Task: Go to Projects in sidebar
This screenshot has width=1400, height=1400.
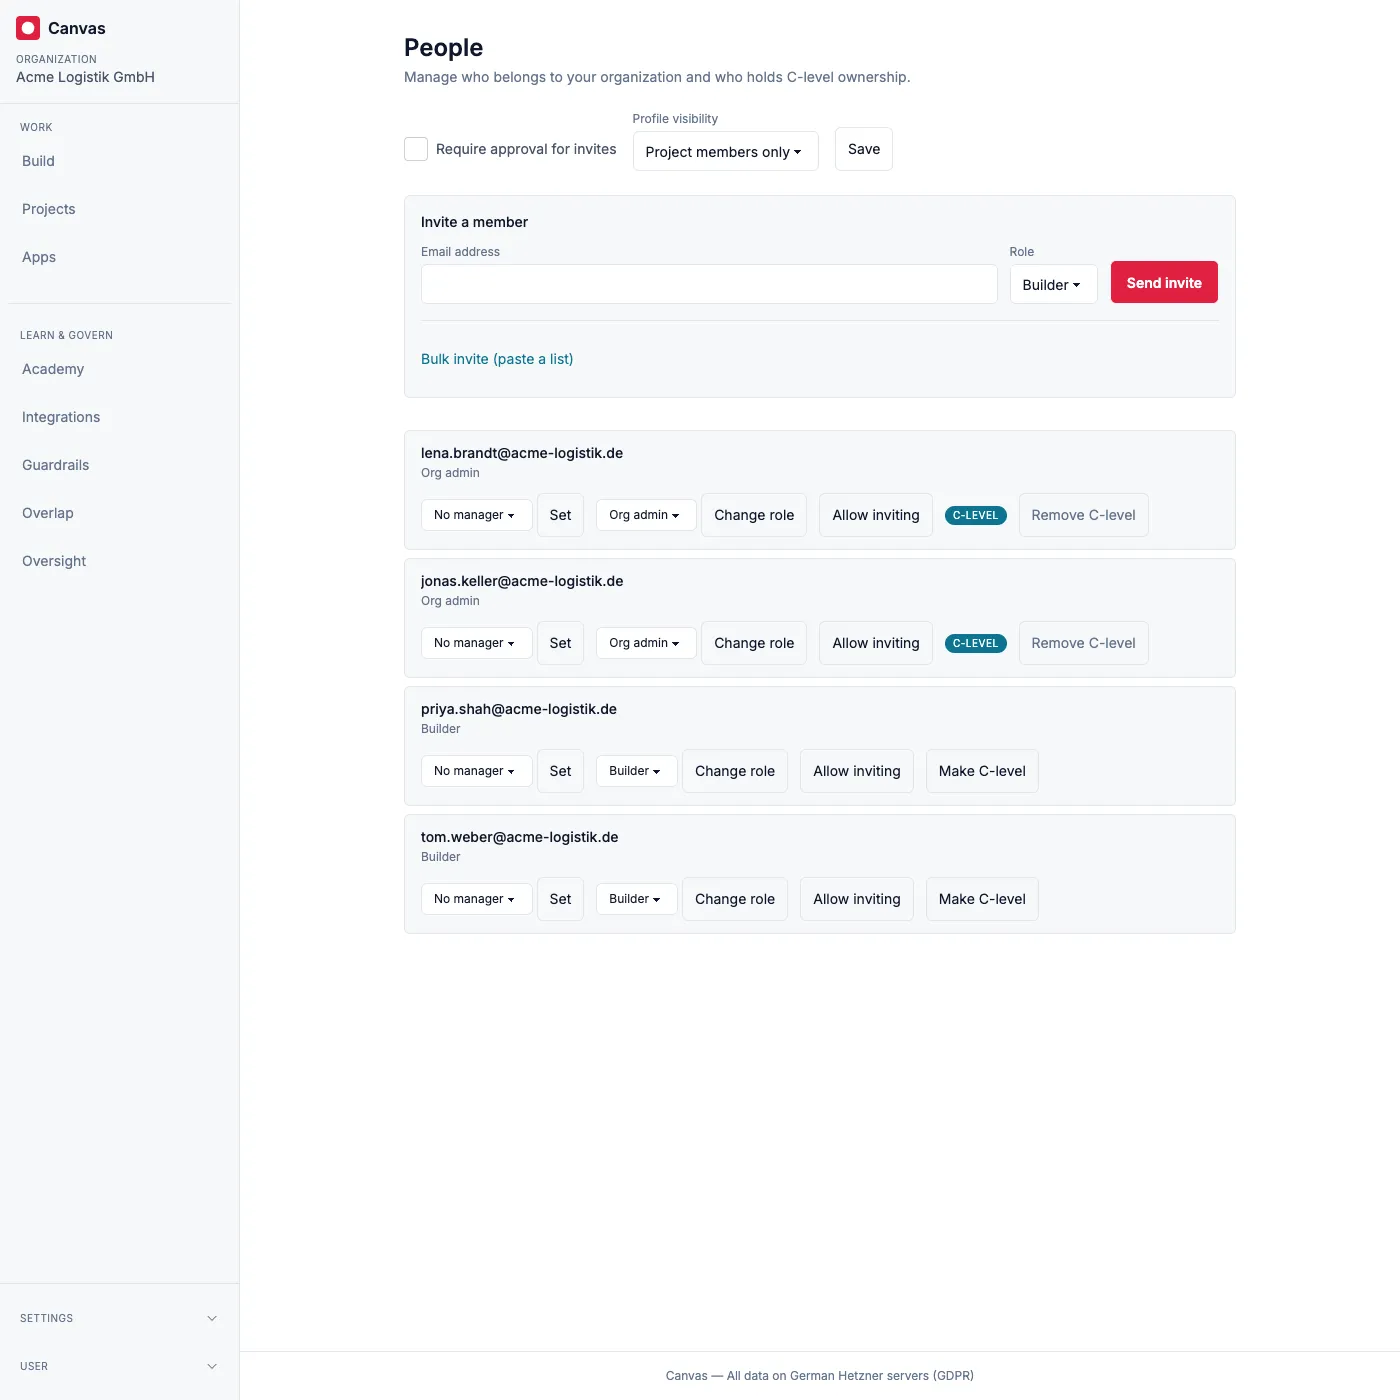Action: [120, 209]
